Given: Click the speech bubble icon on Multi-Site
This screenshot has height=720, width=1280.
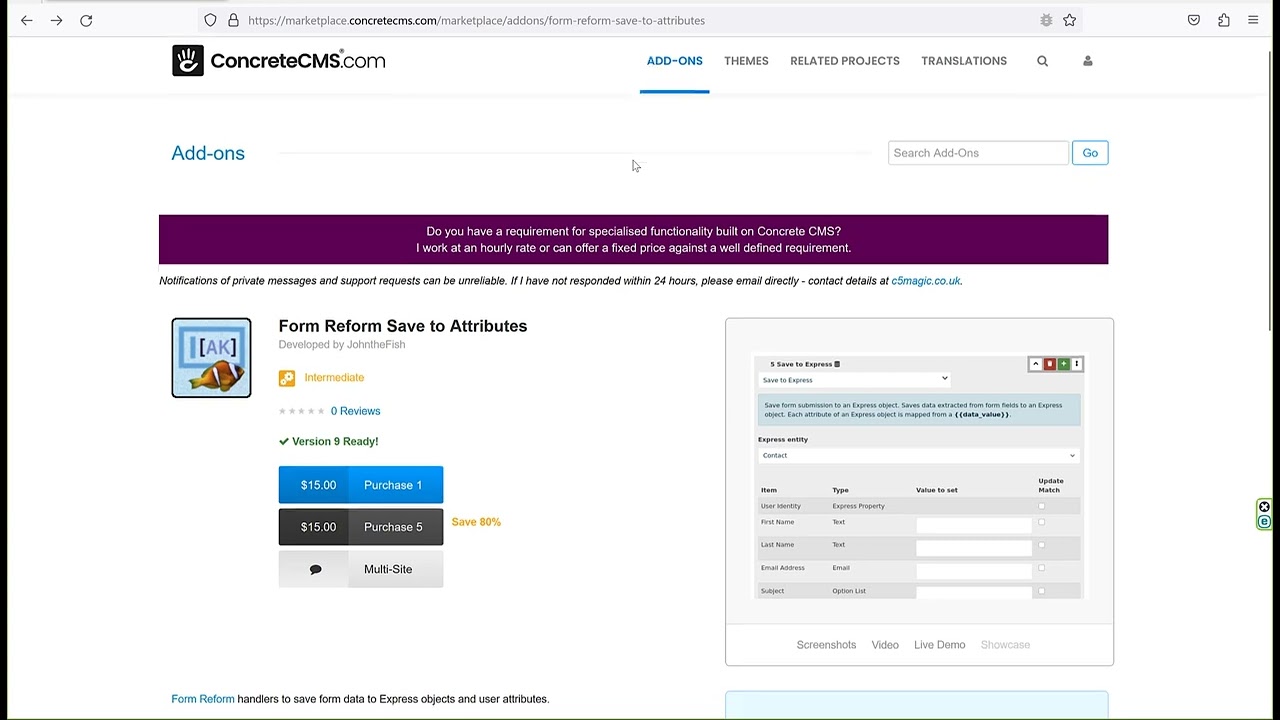Looking at the screenshot, I should pyautogui.click(x=316, y=569).
